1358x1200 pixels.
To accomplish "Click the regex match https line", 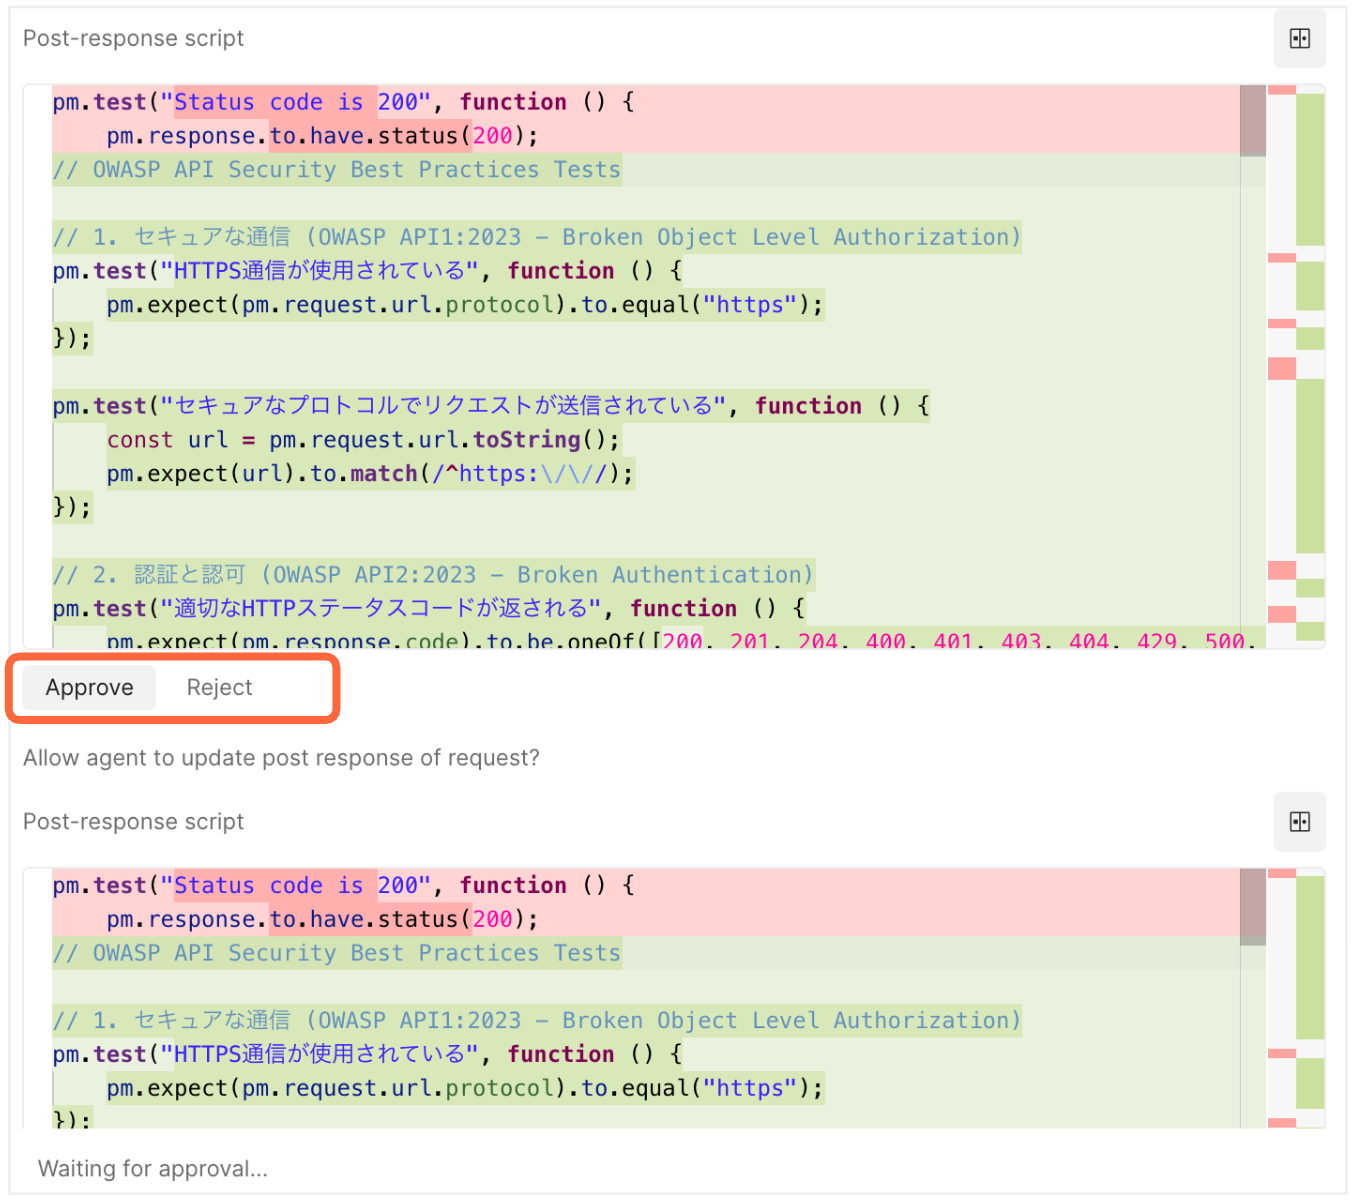I will point(370,473).
